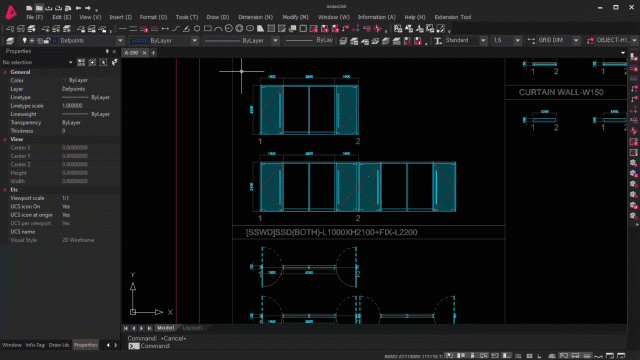Viewport: 640px width, 360px height.
Task: Open the ByLayer linetype dropdown
Action: click(x=276, y=40)
